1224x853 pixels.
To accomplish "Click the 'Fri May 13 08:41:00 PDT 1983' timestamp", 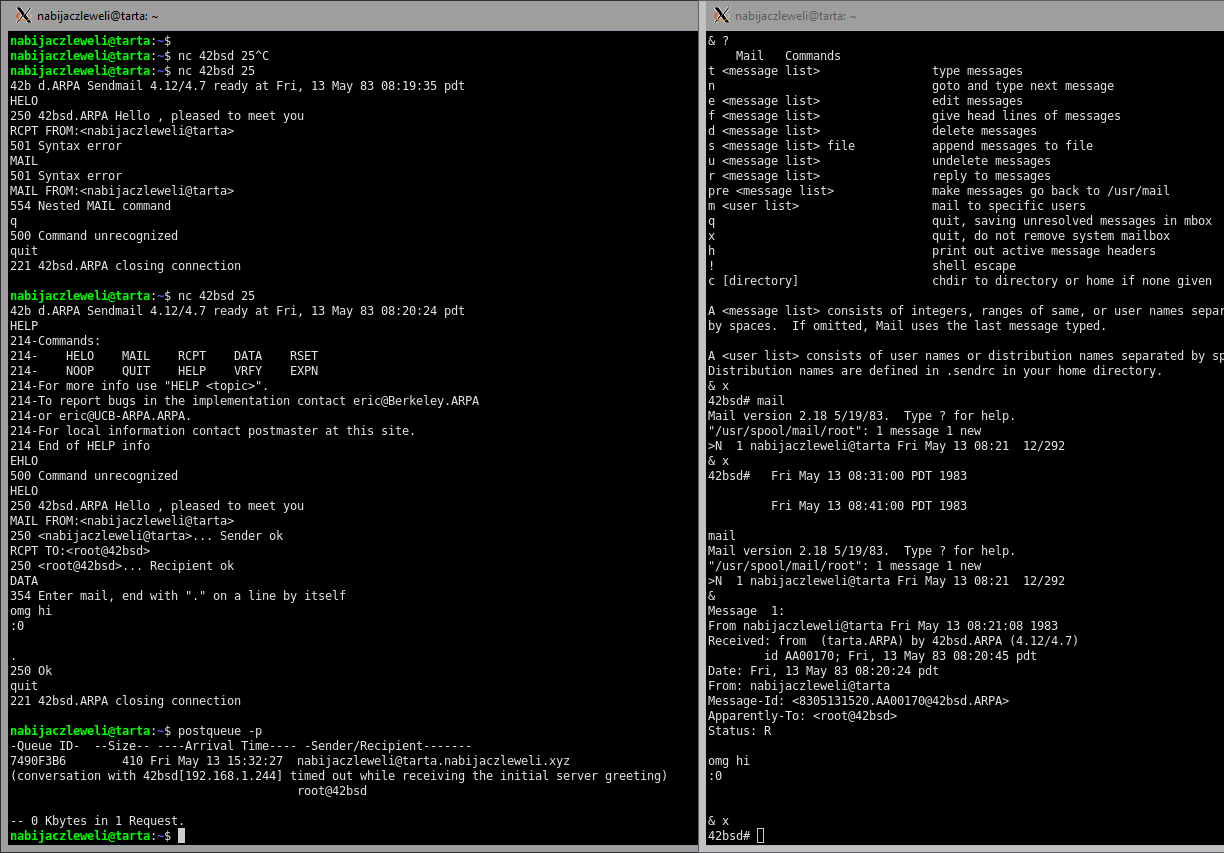I will (869, 506).
